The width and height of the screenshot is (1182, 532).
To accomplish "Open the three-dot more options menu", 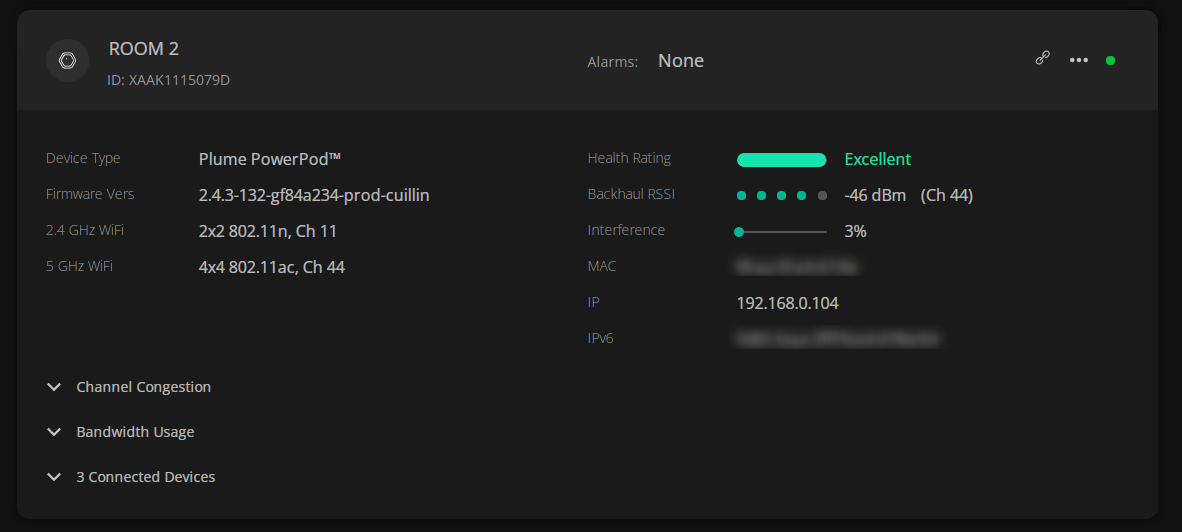I will click(x=1078, y=60).
